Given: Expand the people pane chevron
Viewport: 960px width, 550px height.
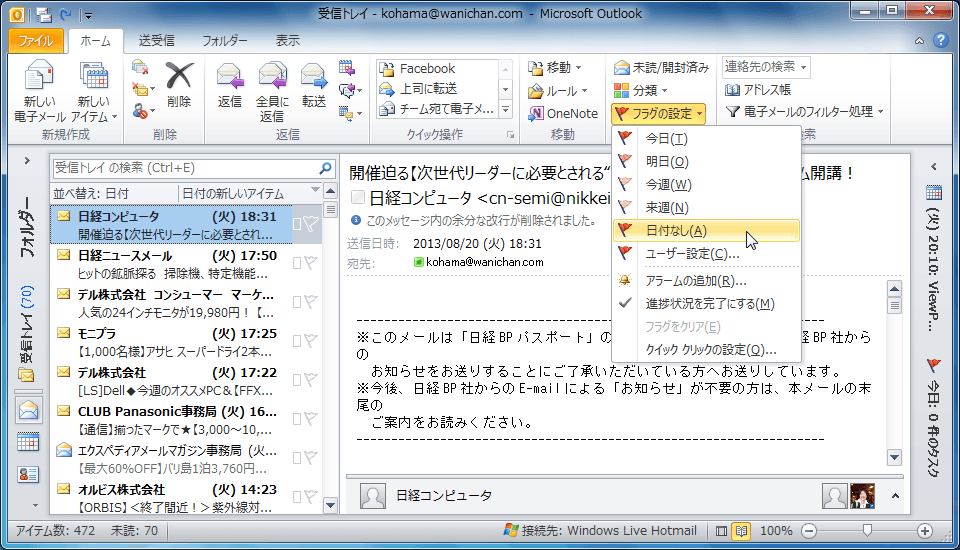Looking at the screenshot, I should (895, 496).
